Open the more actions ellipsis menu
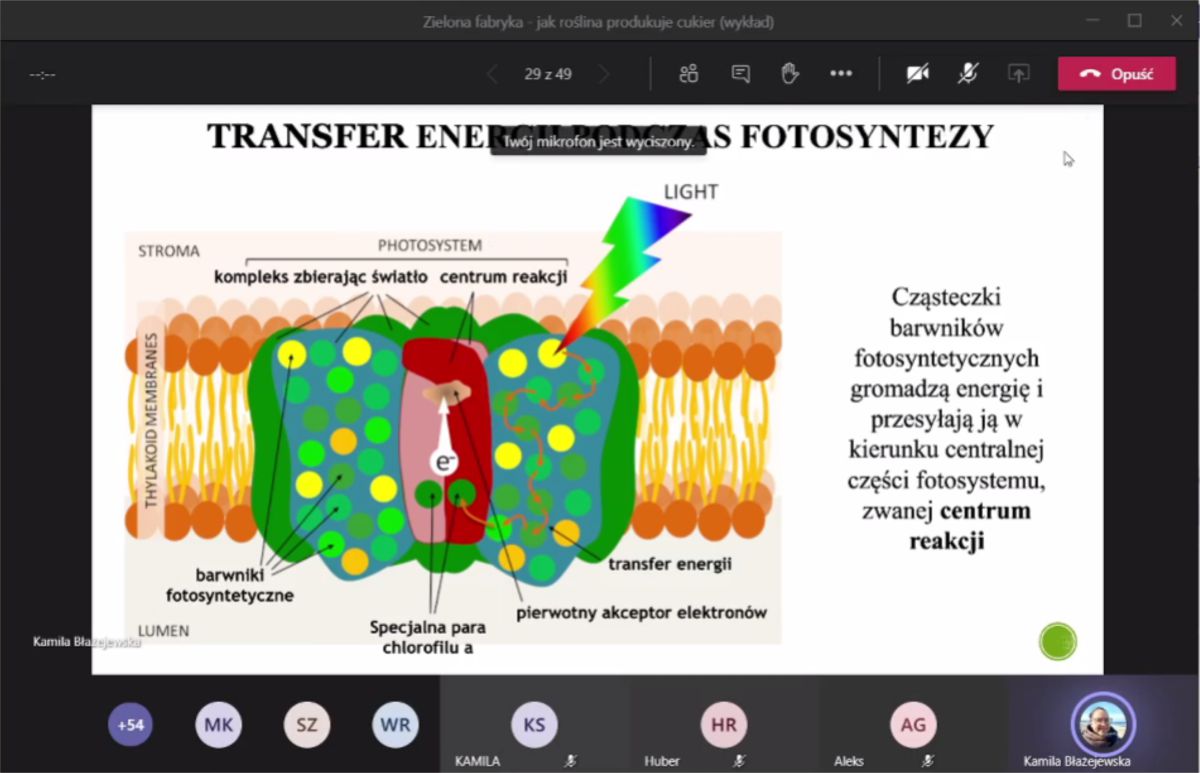Screen dimensions: 1200x773 841,74
